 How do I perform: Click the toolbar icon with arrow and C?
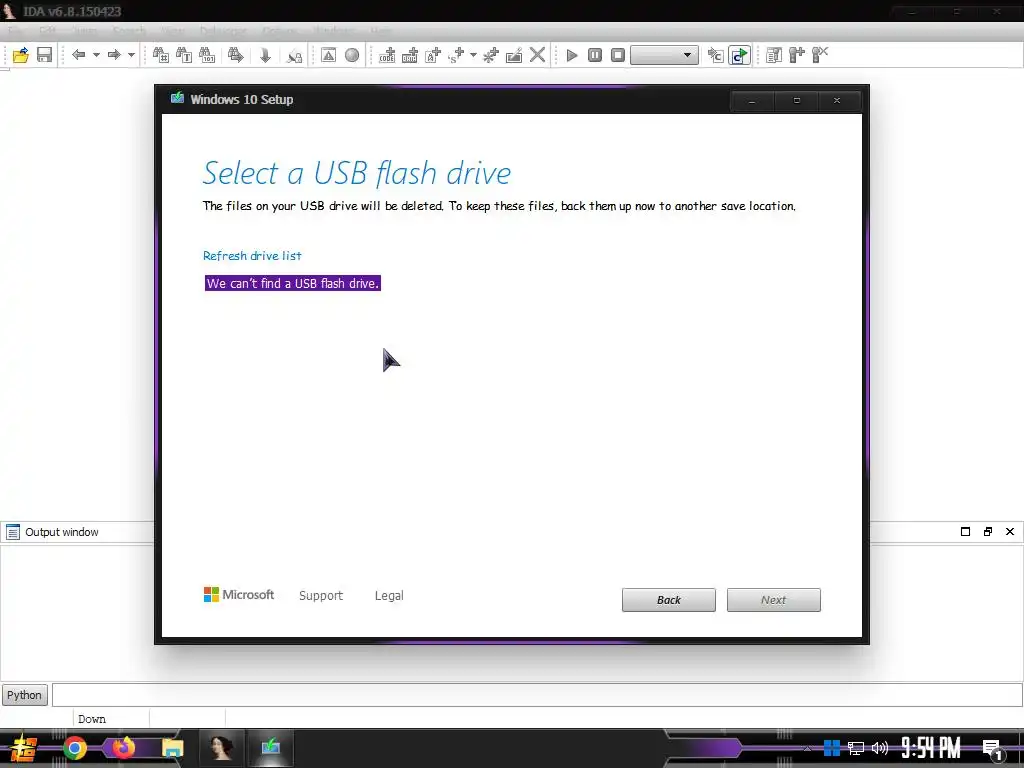coord(716,55)
